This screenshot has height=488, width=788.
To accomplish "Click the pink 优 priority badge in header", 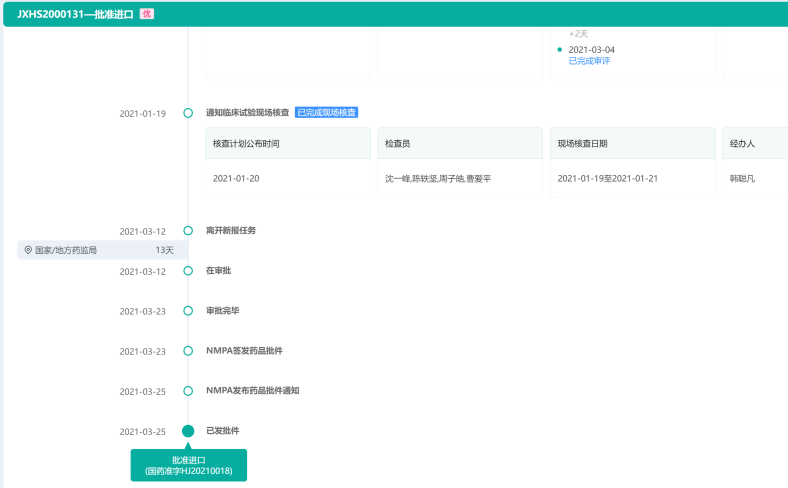I will pyautogui.click(x=146, y=14).
